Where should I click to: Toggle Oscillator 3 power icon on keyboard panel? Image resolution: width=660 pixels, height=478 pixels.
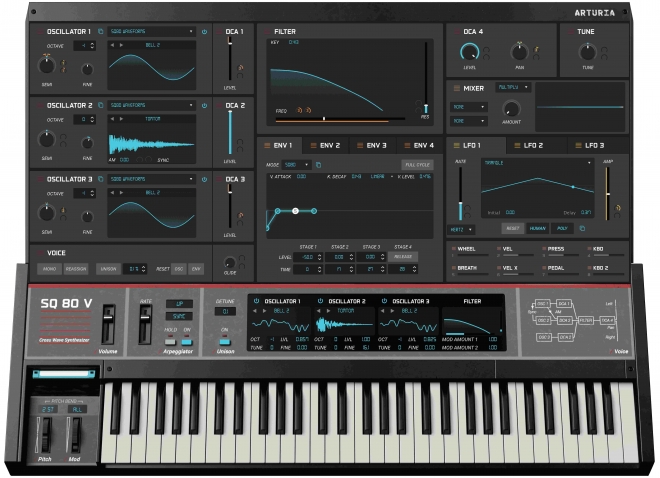[384, 300]
